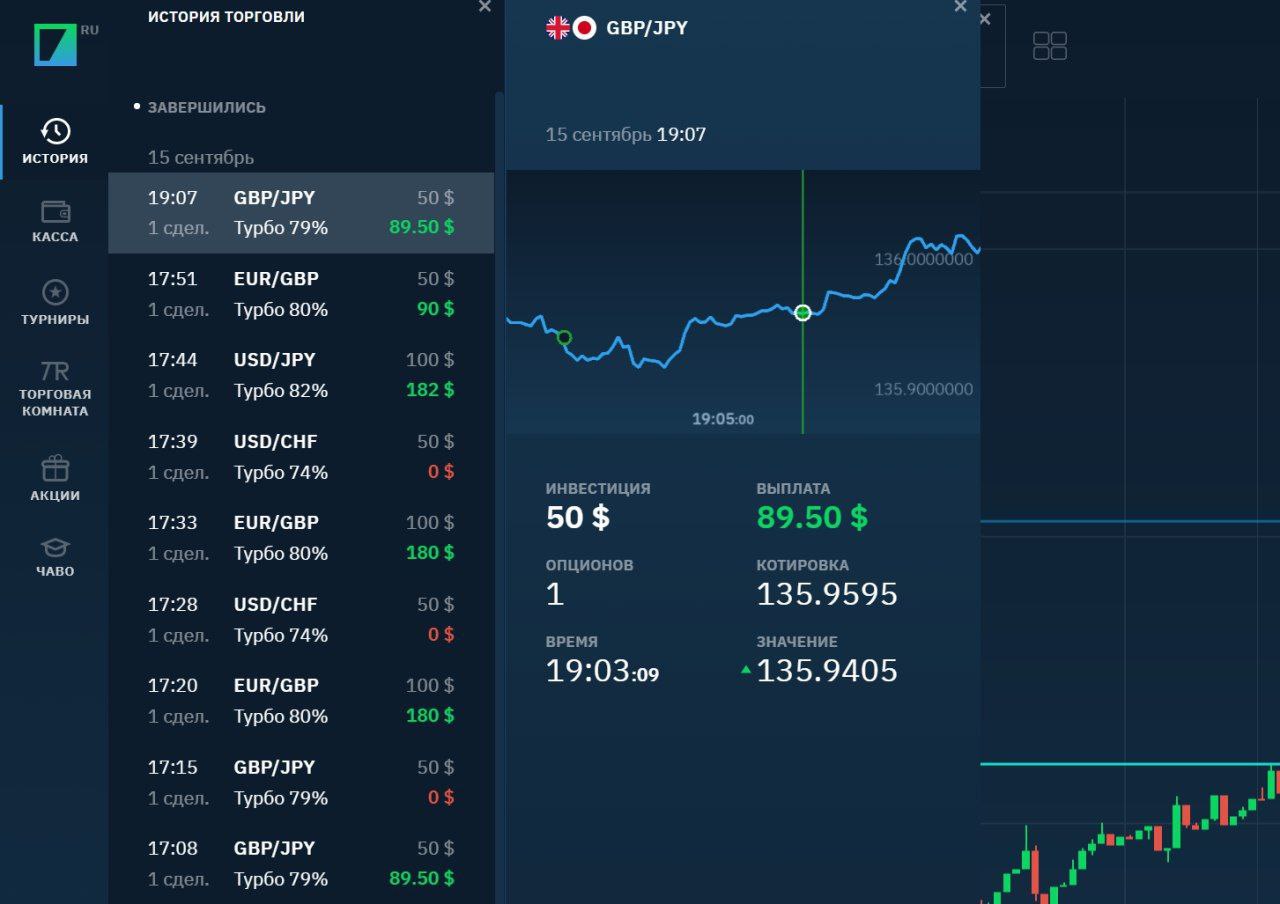Select the 17:33 EUR/GBP trade row
The height and width of the screenshot is (904, 1280).
pos(301,538)
